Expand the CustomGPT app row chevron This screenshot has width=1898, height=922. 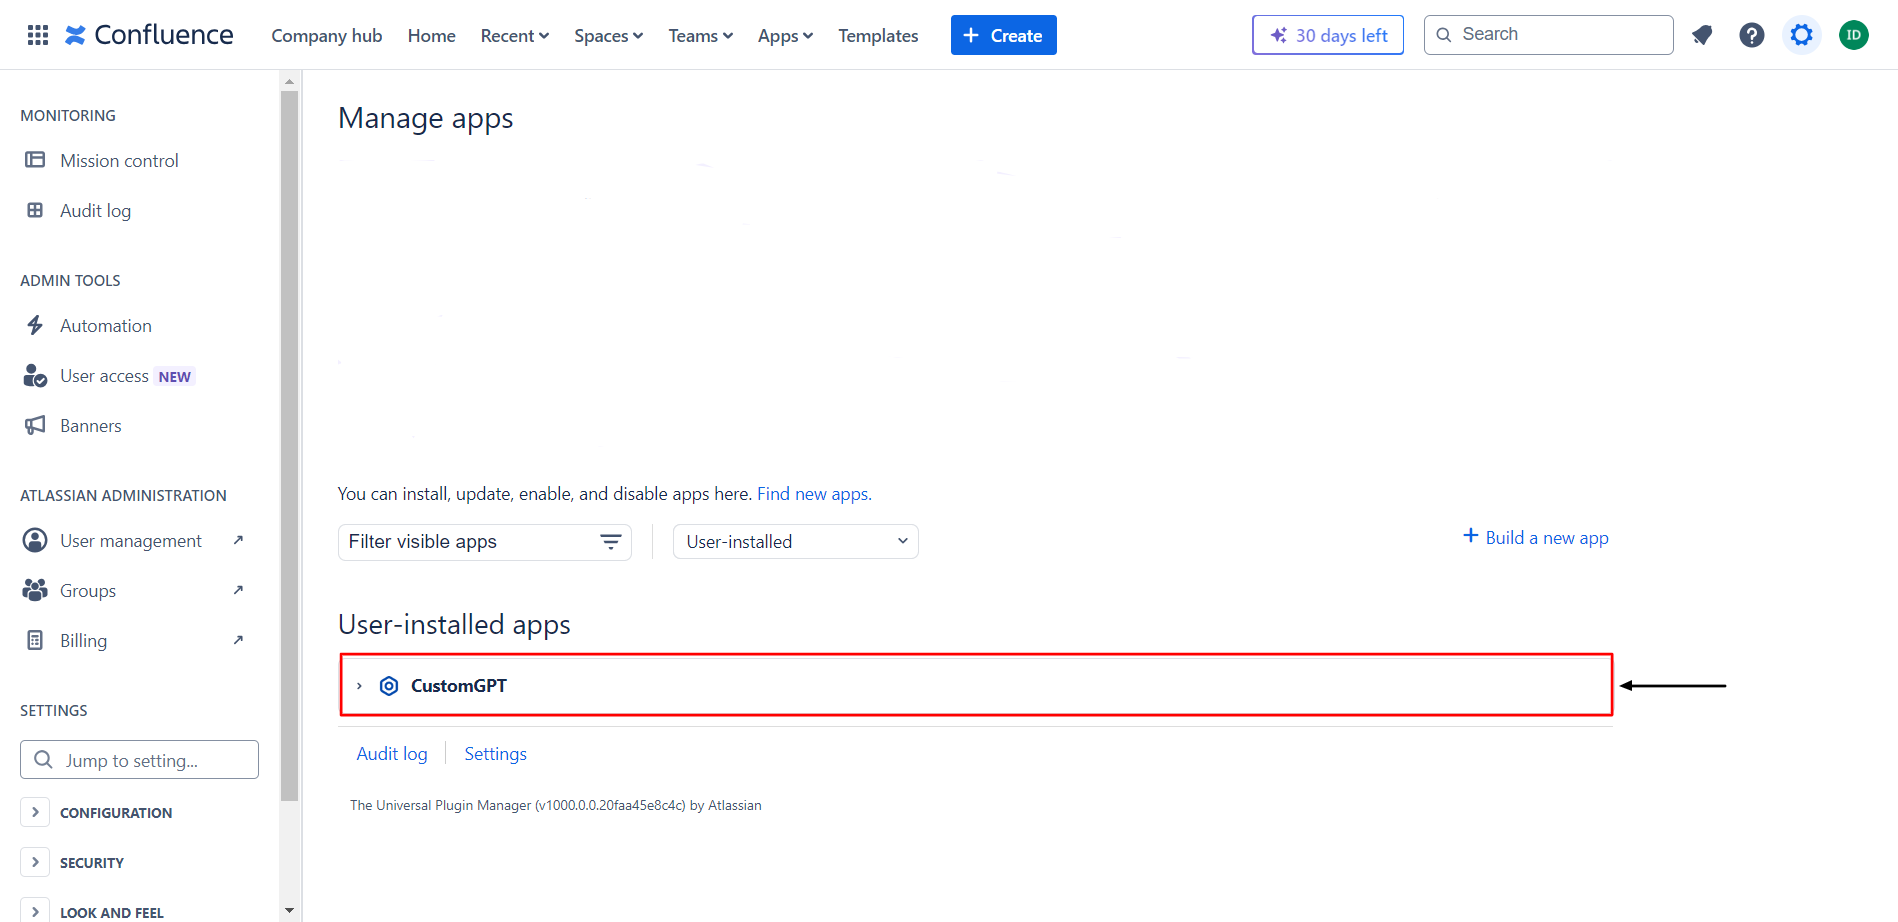click(359, 686)
